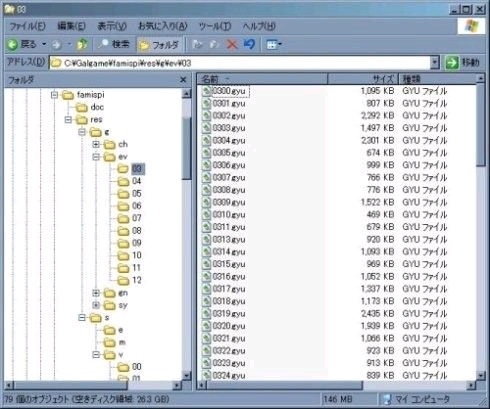490x409 pixels.
Task: Close the Folders pane with X
Action: [x=183, y=80]
